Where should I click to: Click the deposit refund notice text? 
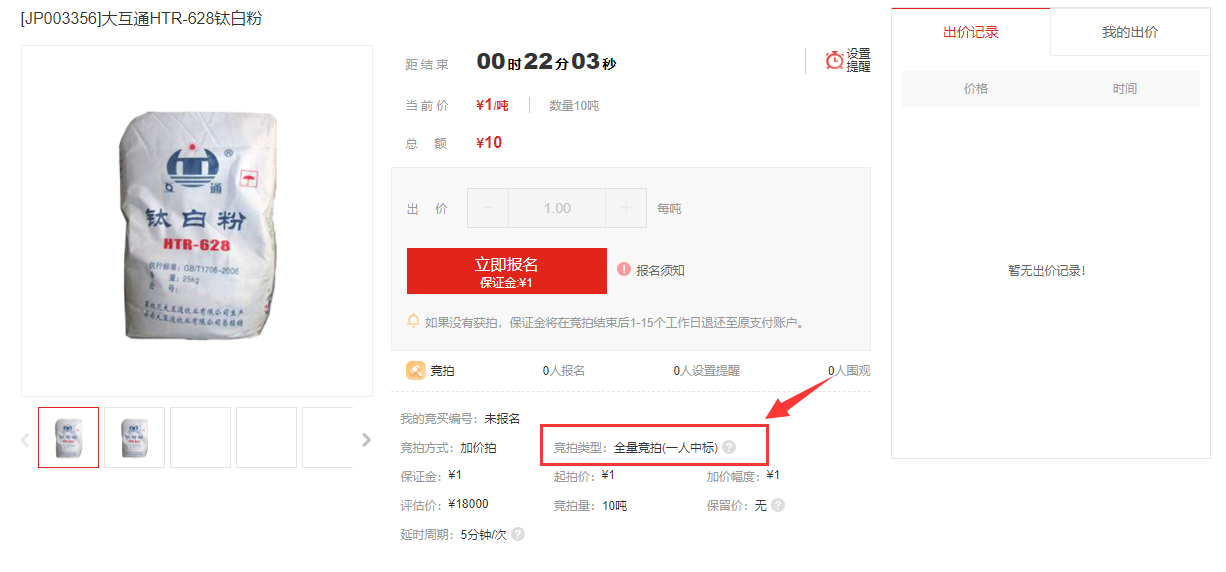click(x=615, y=323)
